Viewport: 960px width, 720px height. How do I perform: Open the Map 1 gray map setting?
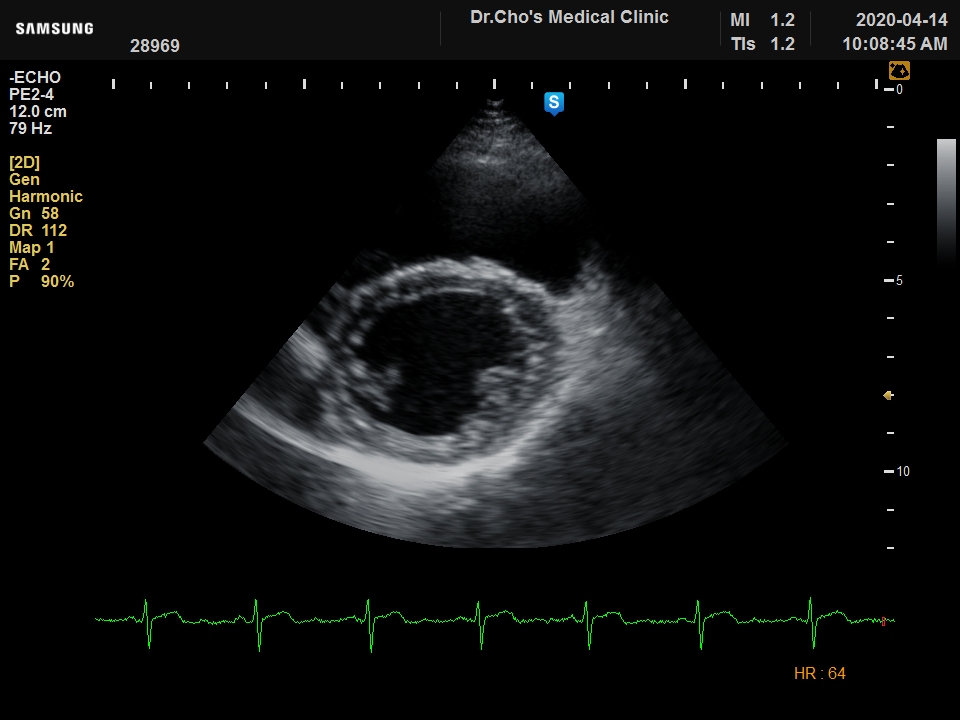pyautogui.click(x=32, y=248)
